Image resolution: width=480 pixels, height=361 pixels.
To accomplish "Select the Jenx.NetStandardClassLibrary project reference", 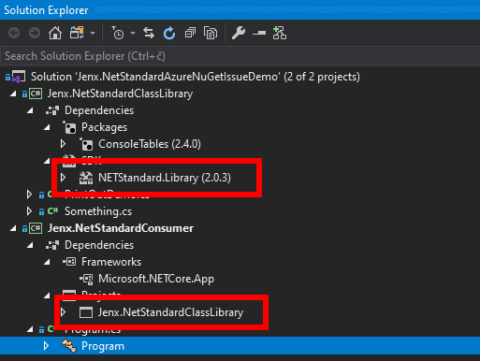I will (170, 312).
